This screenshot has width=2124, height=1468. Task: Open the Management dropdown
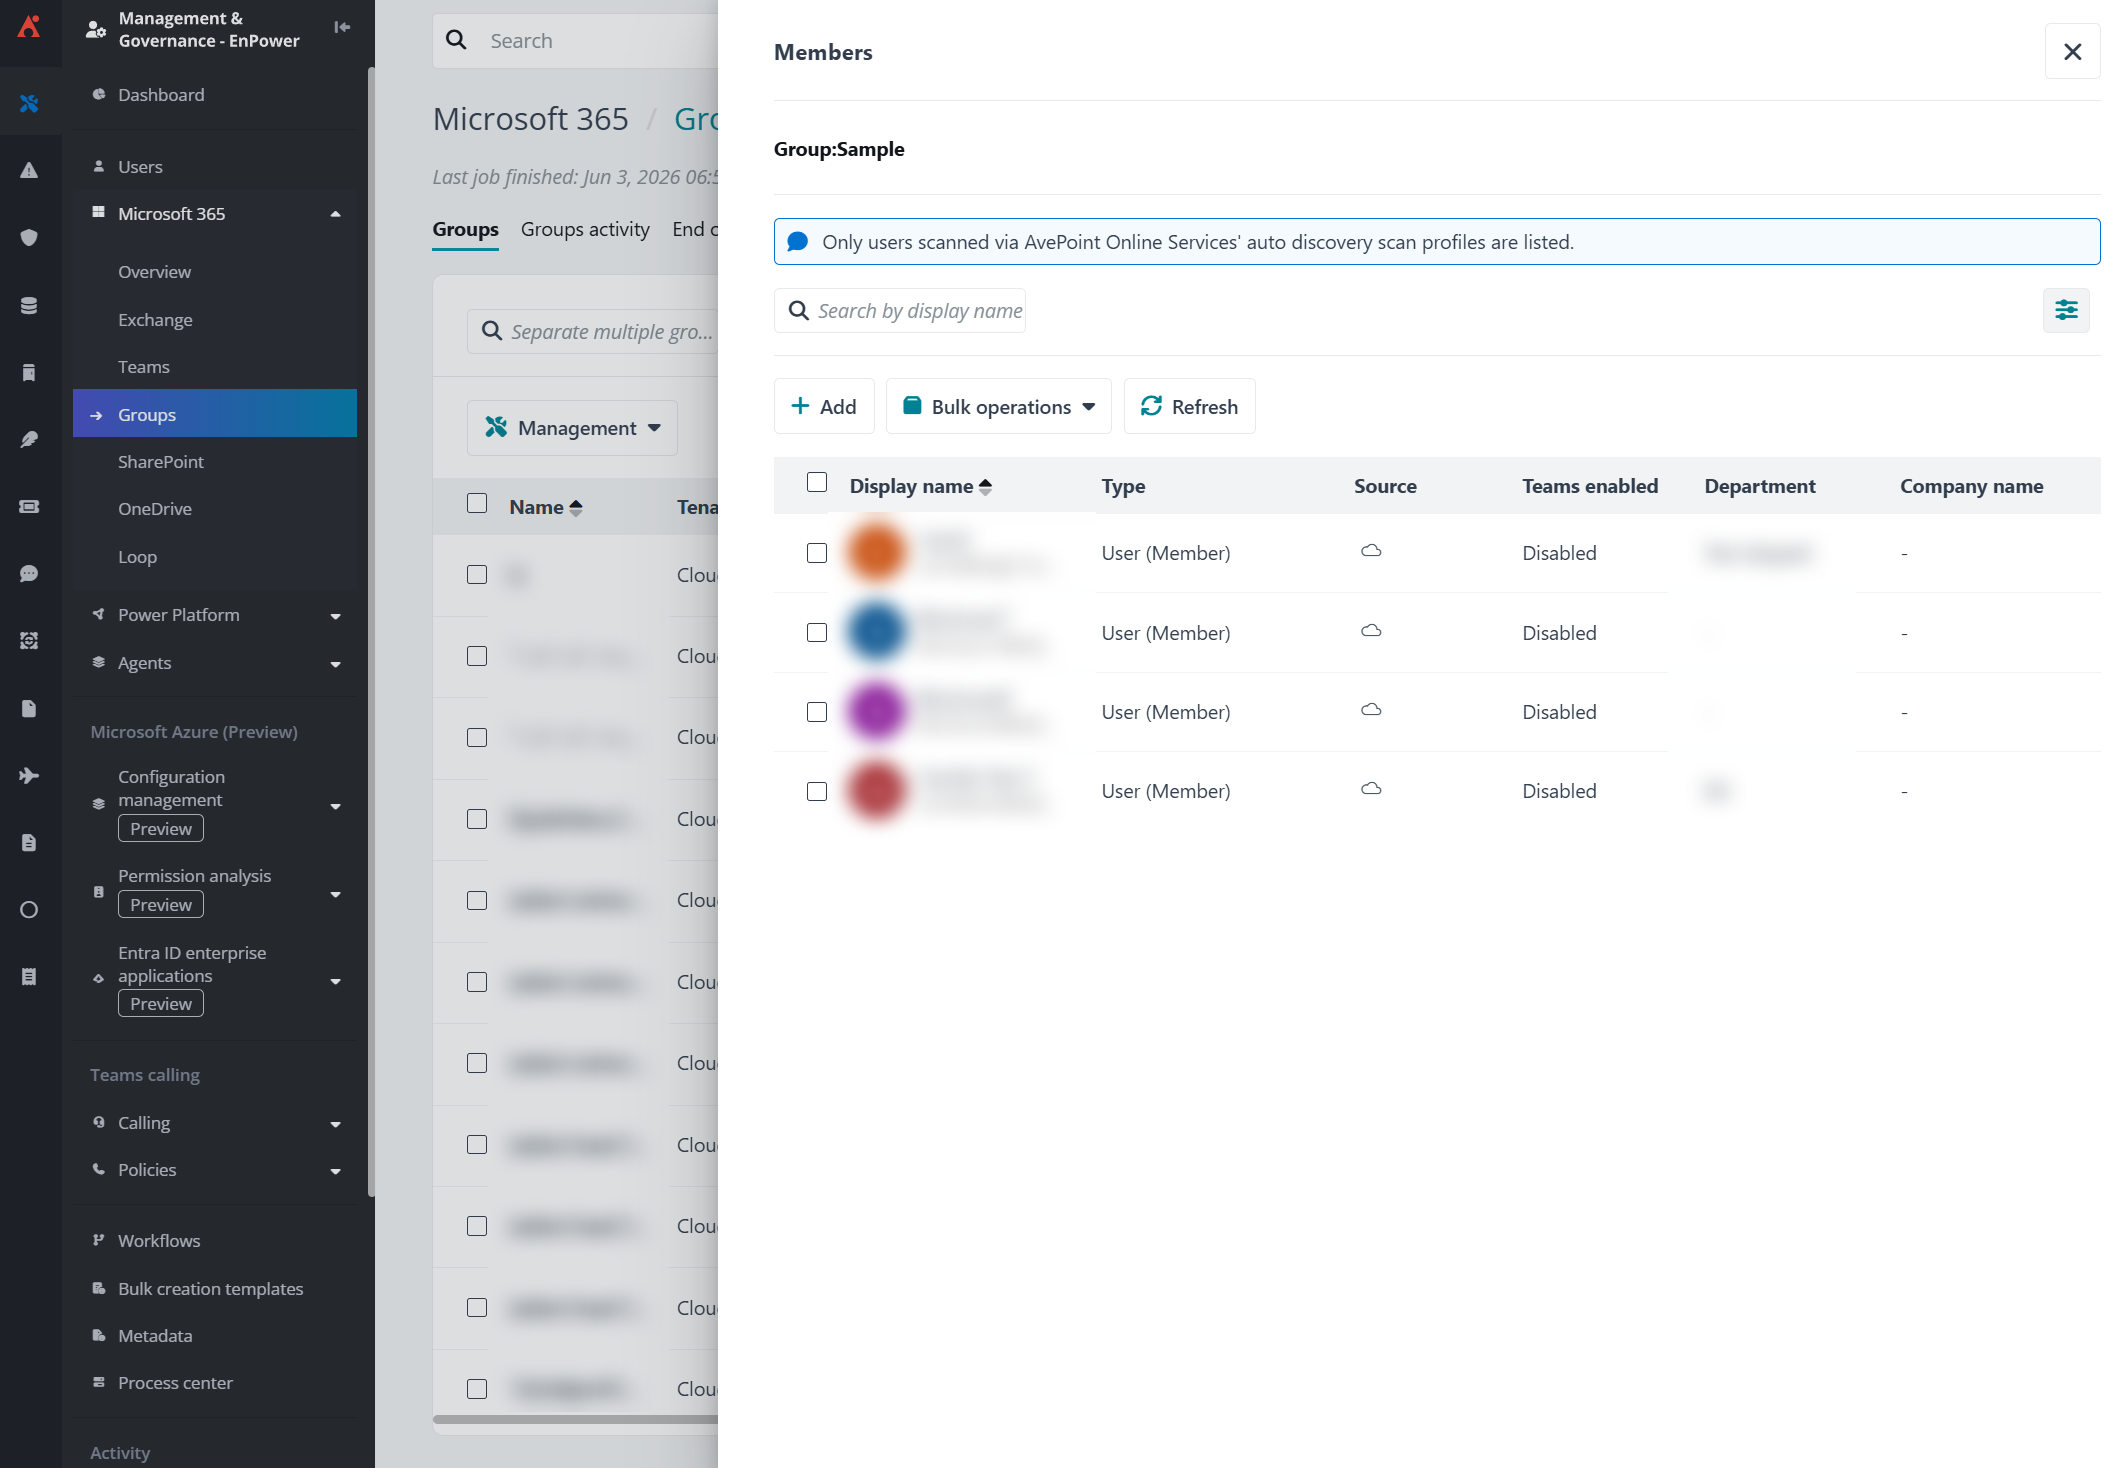572,428
